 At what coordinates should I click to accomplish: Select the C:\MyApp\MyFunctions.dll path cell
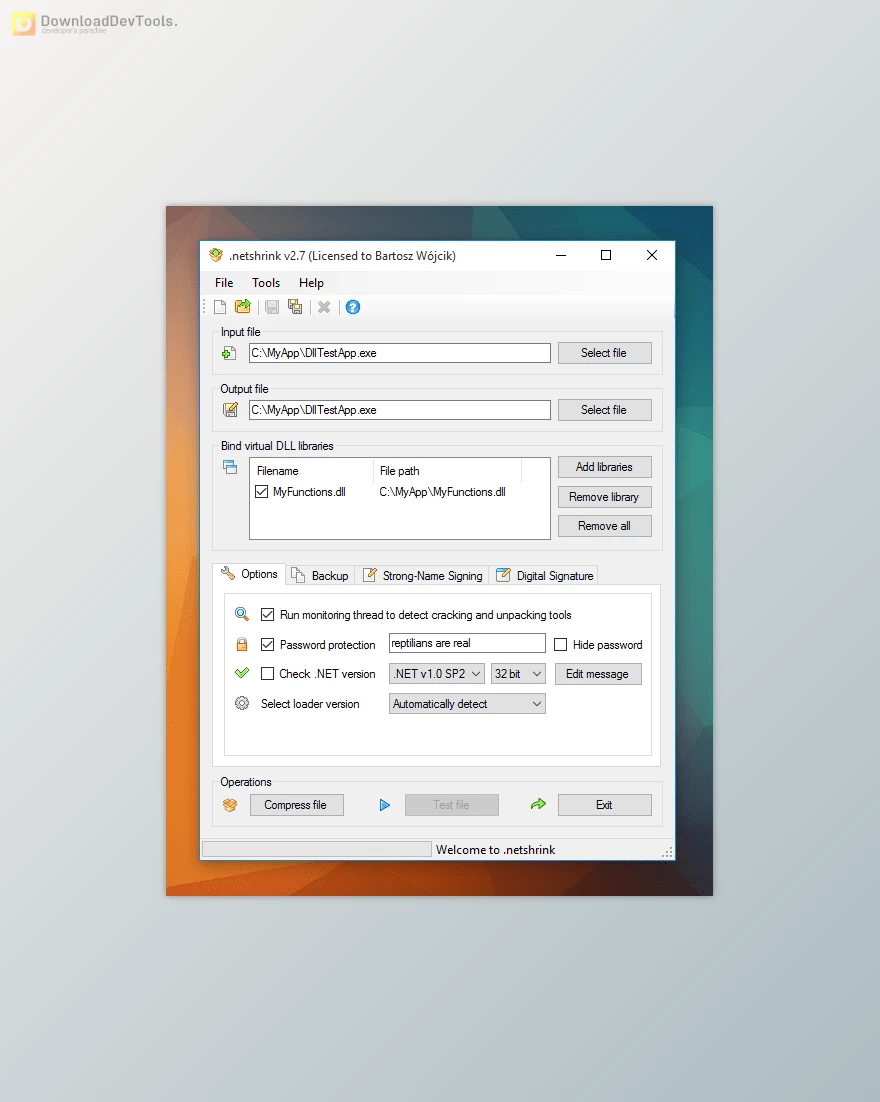[x=442, y=492]
